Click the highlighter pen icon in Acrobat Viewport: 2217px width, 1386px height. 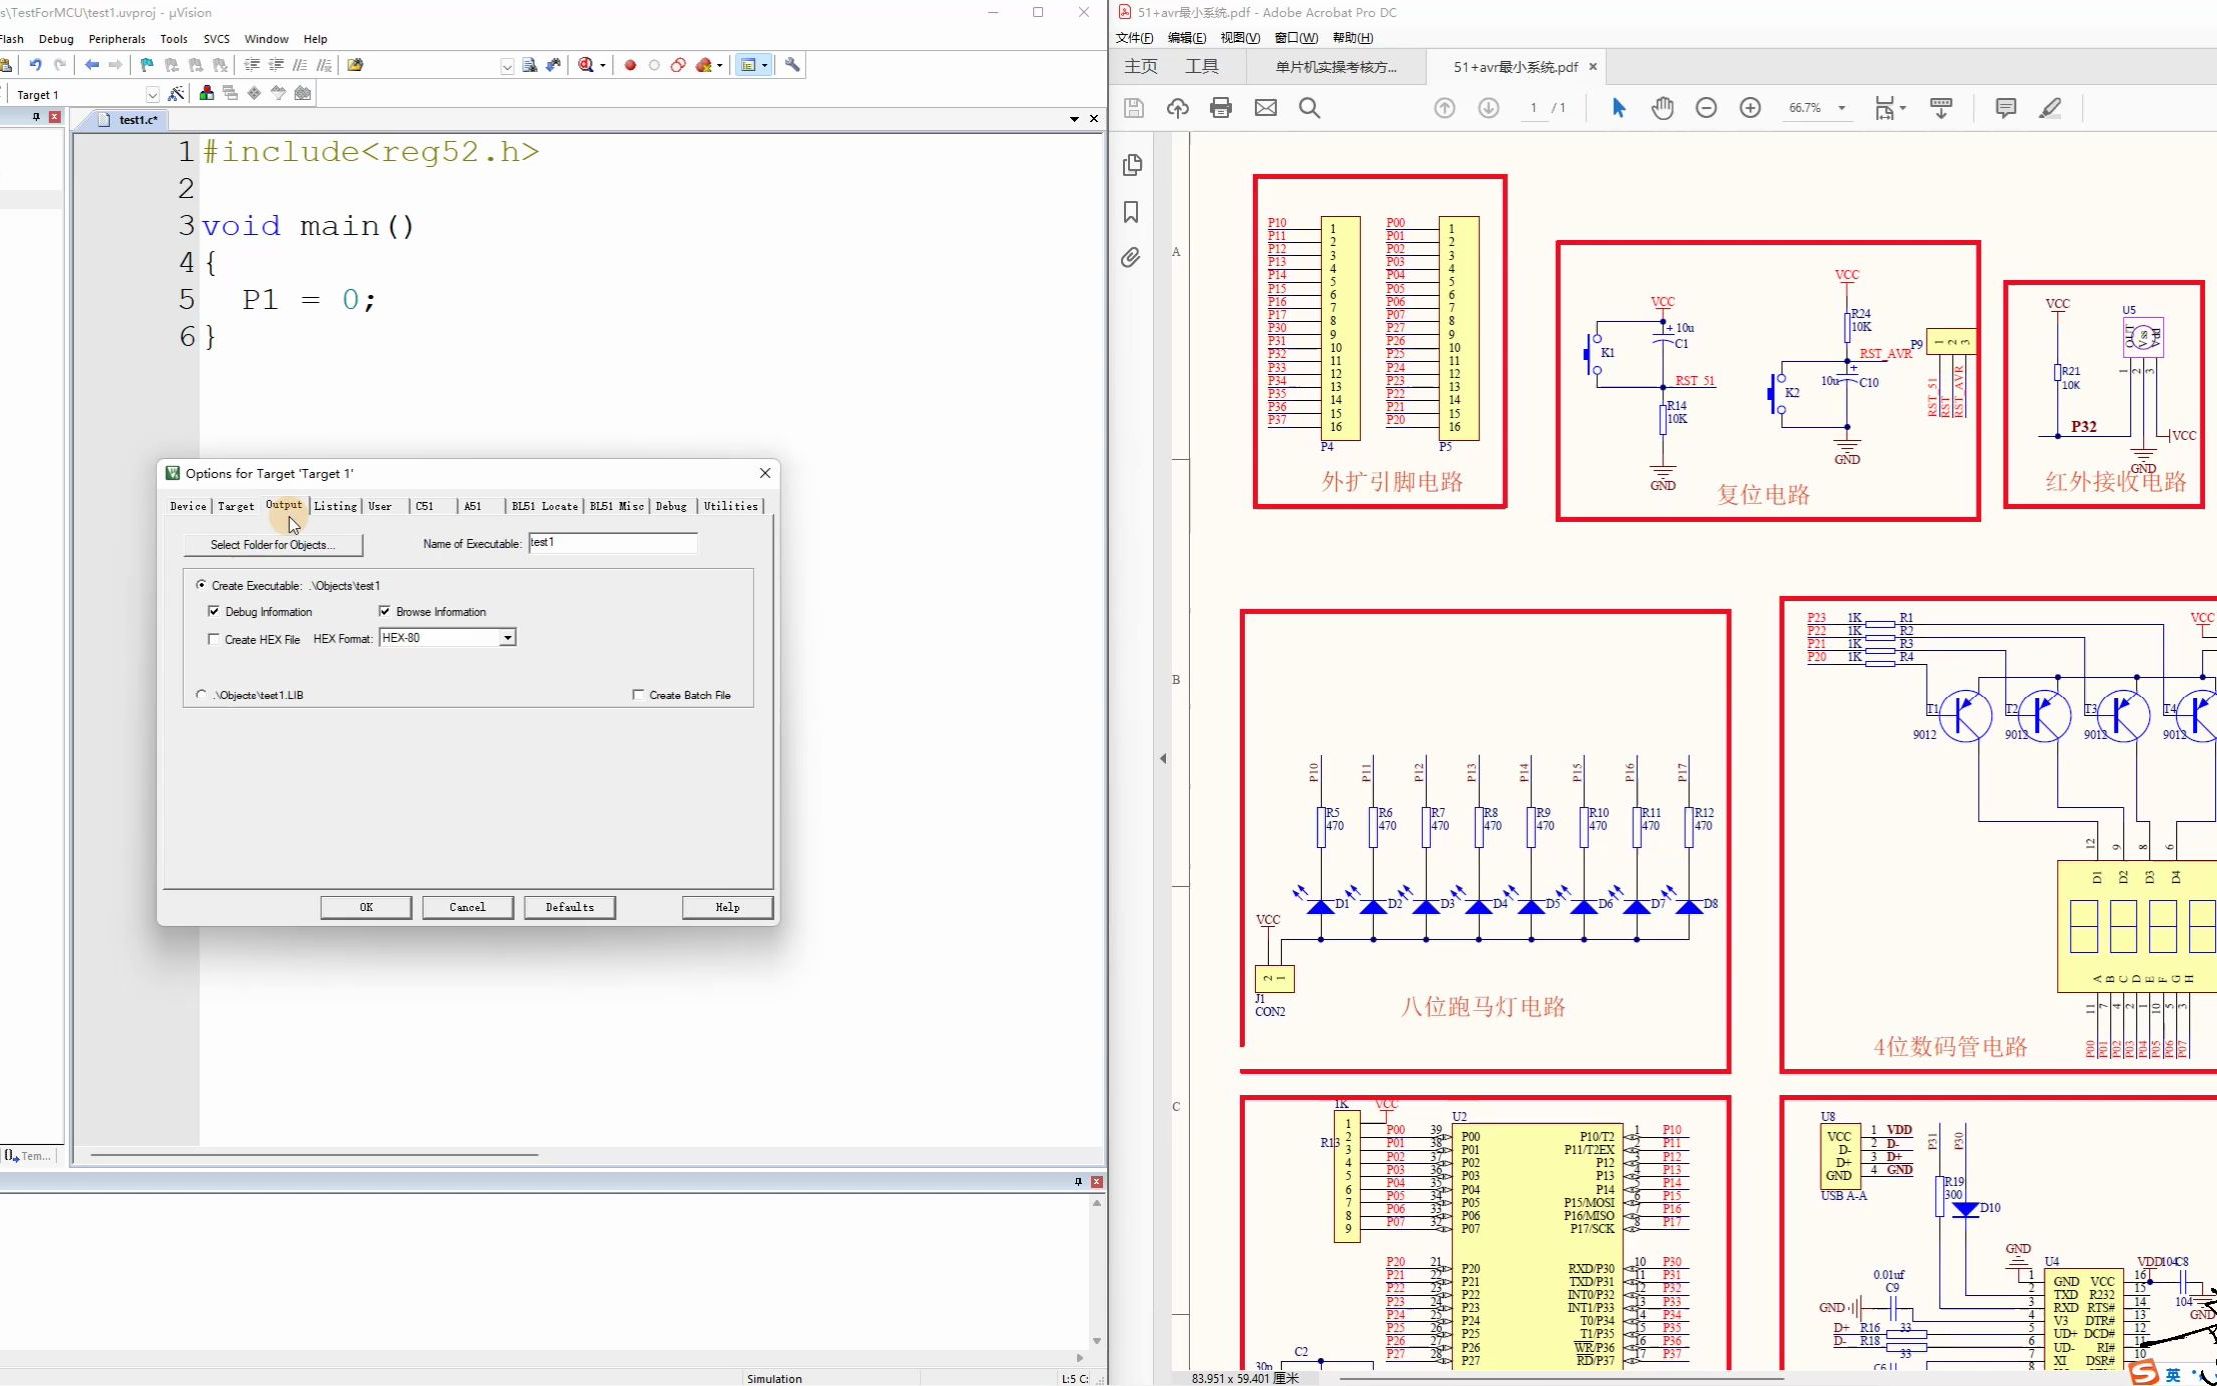(2050, 108)
